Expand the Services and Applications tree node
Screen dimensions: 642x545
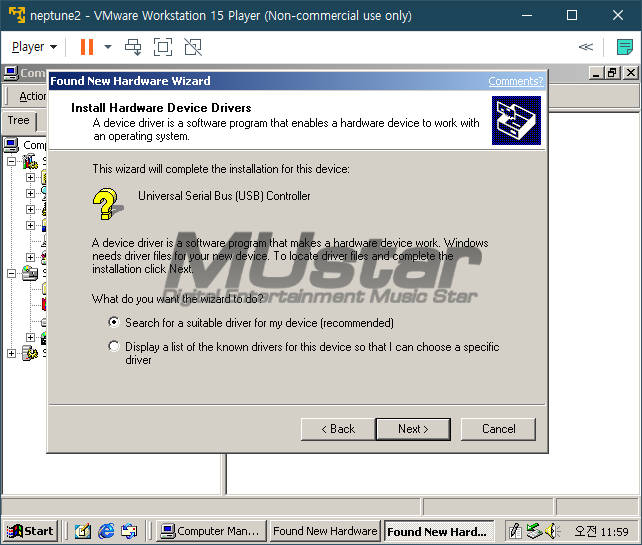(12, 353)
